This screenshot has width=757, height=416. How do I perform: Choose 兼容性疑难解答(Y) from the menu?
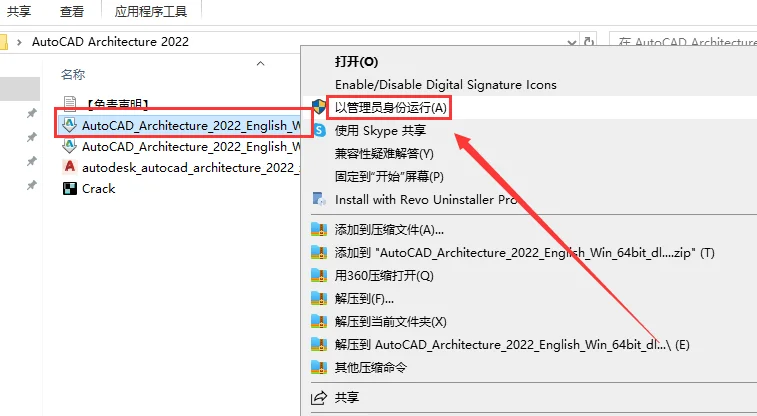(x=384, y=153)
